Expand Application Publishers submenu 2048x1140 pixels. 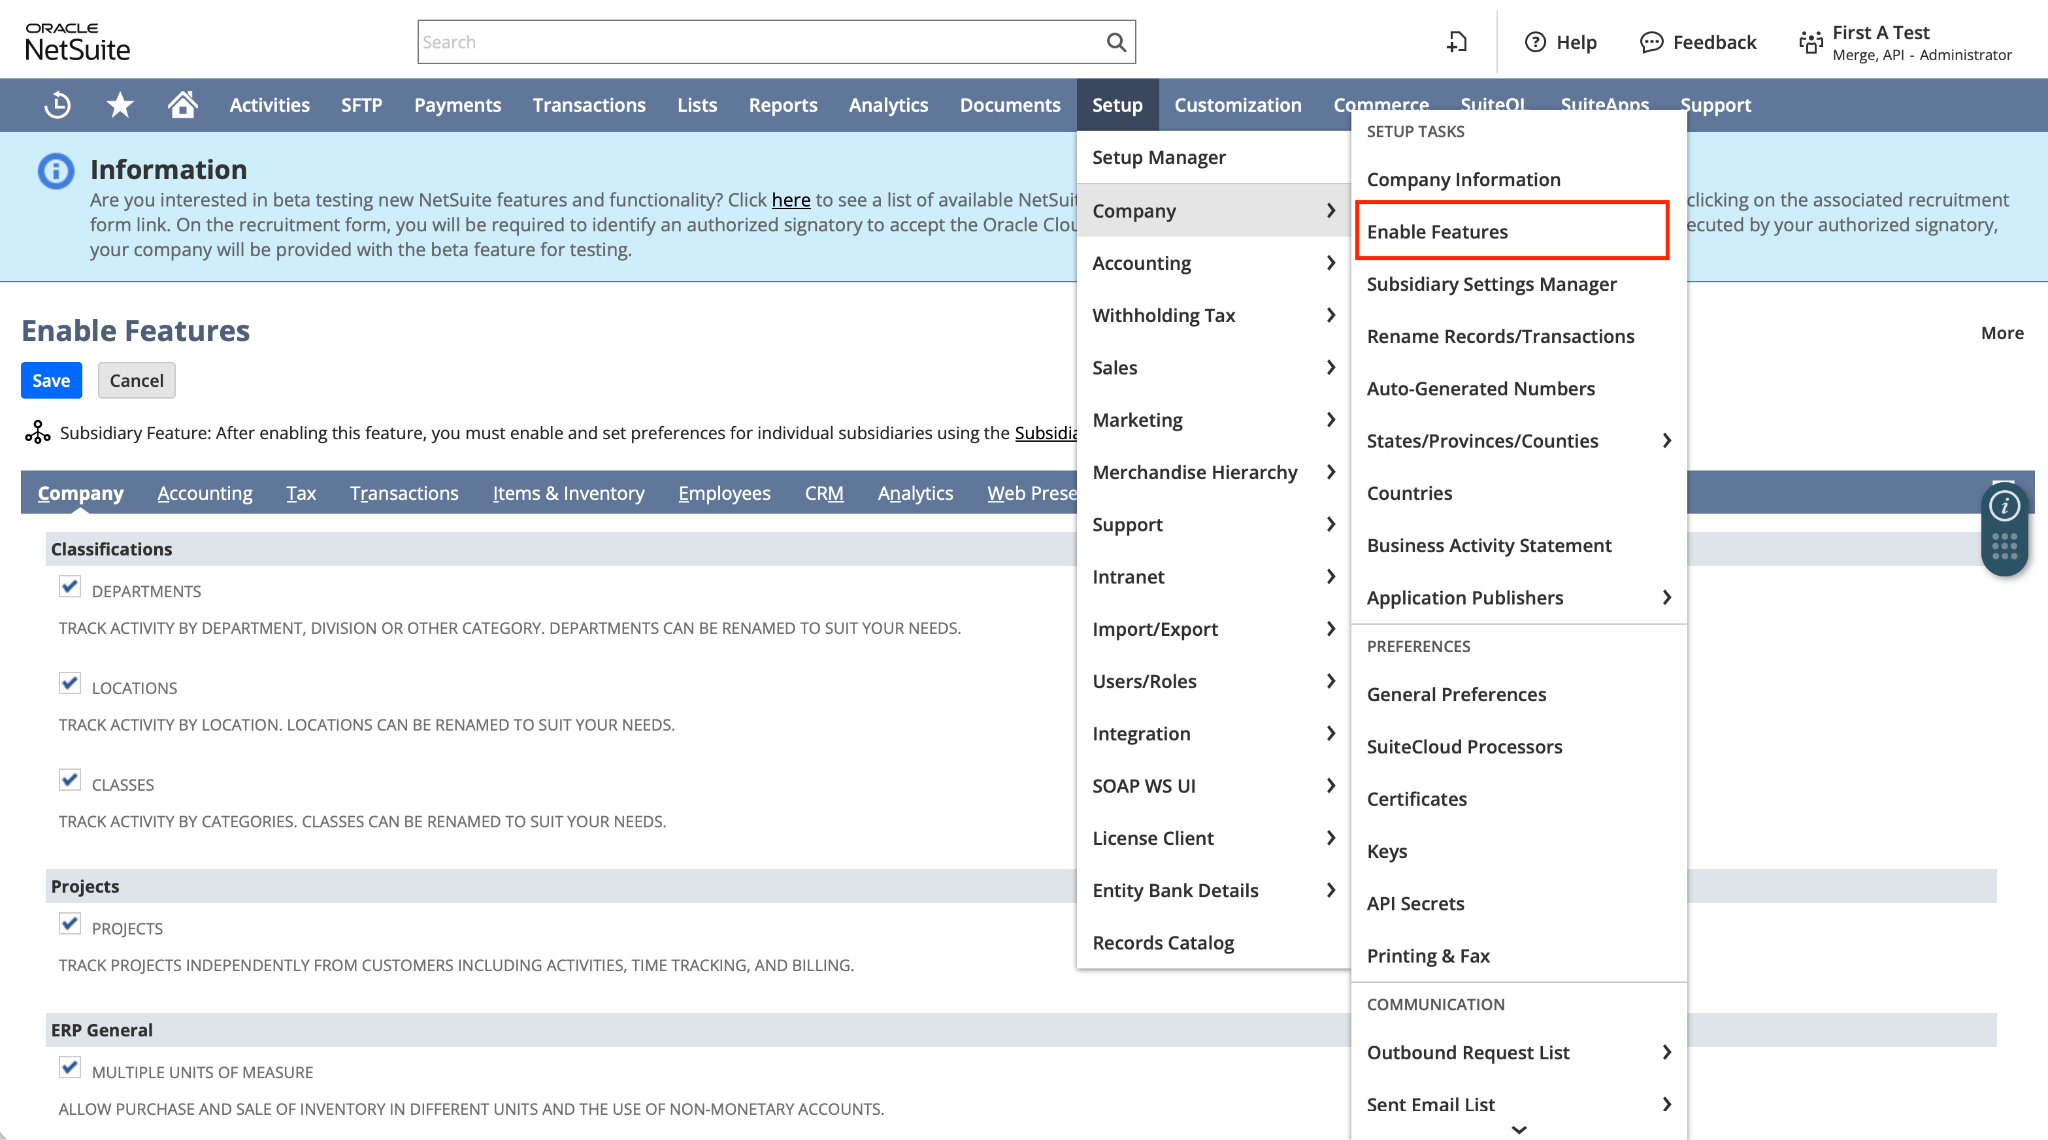tap(1518, 597)
